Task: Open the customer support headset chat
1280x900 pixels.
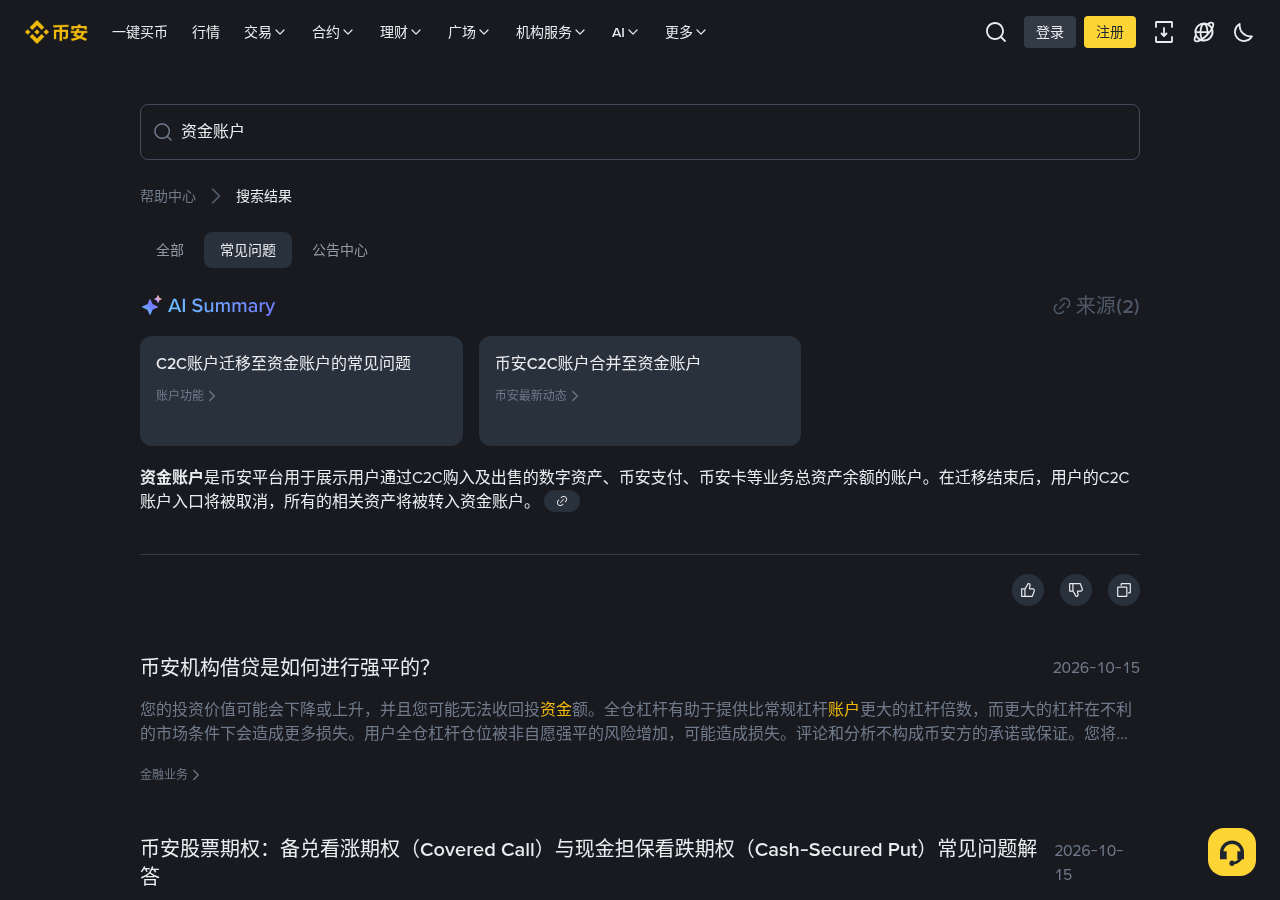Action: pyautogui.click(x=1232, y=852)
